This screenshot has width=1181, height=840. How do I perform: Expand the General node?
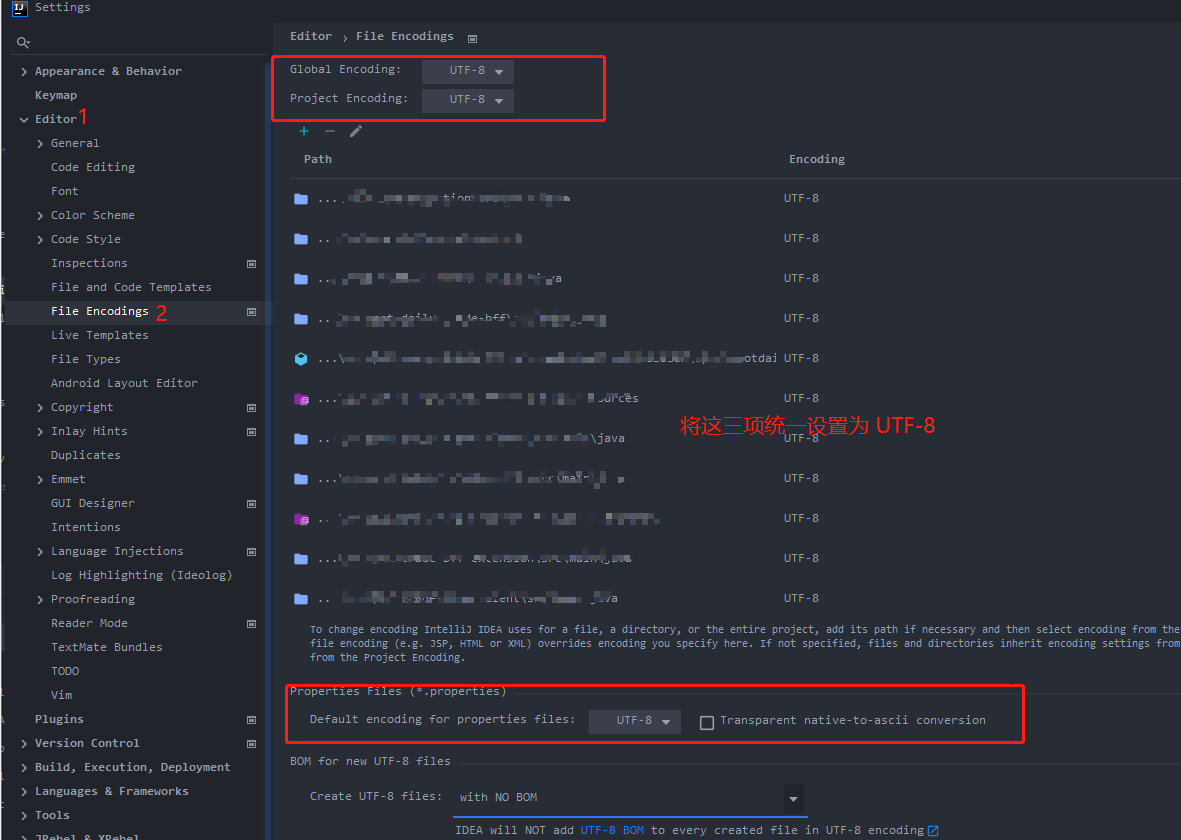[40, 143]
